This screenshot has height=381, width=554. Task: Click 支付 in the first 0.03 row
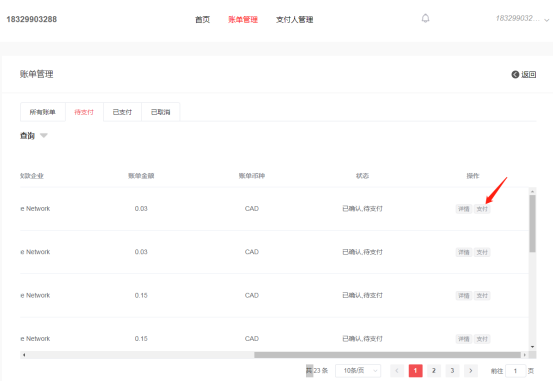tap(482, 209)
